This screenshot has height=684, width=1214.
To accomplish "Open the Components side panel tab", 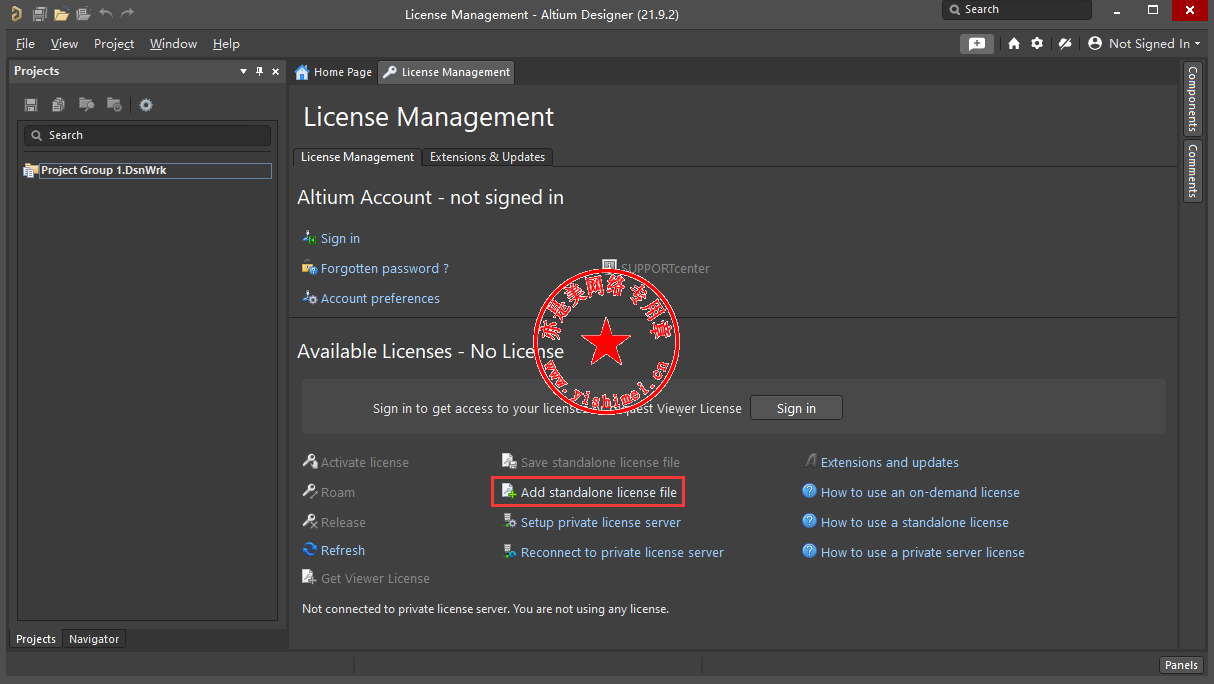I will 1192,99.
